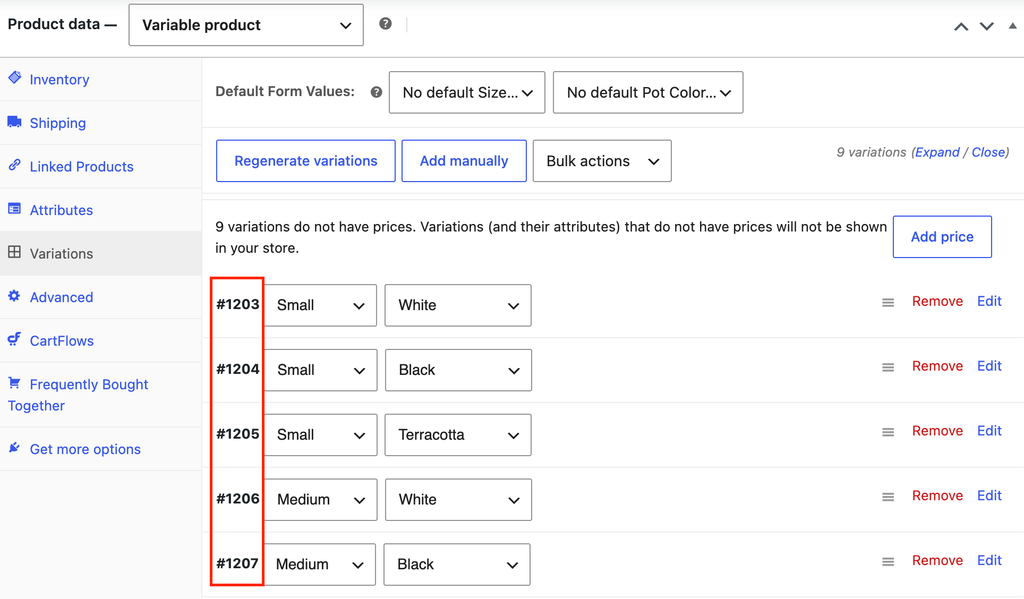The height and width of the screenshot is (599, 1024).
Task: Edit variation #1203
Action: [989, 301]
